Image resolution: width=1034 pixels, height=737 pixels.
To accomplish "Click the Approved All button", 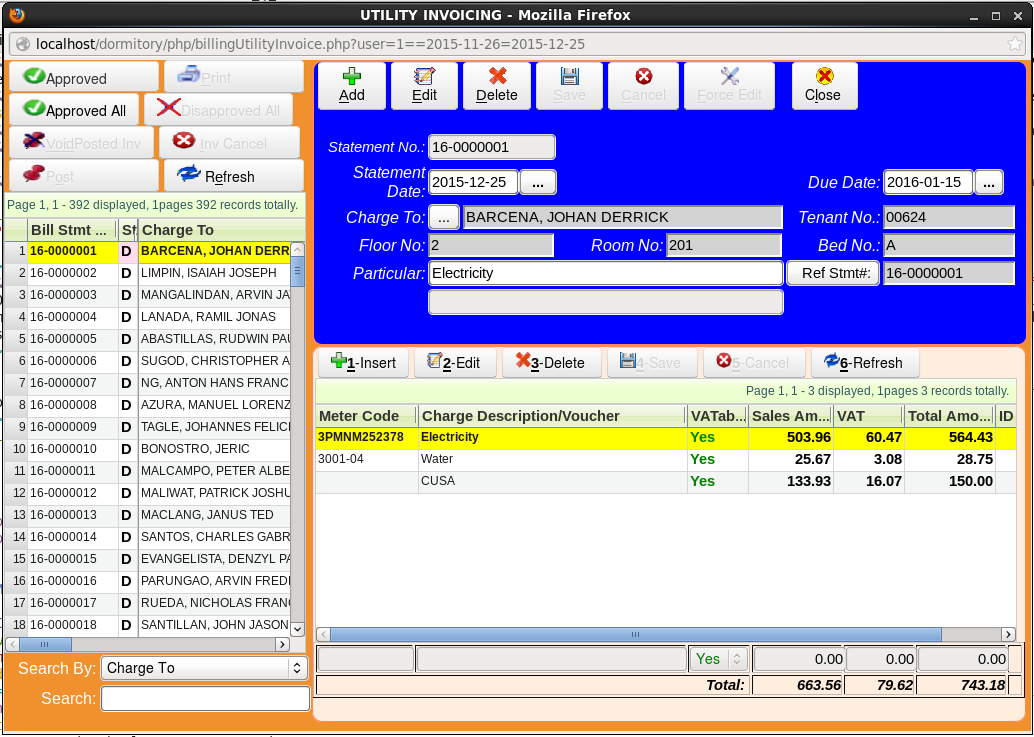I will 75,110.
